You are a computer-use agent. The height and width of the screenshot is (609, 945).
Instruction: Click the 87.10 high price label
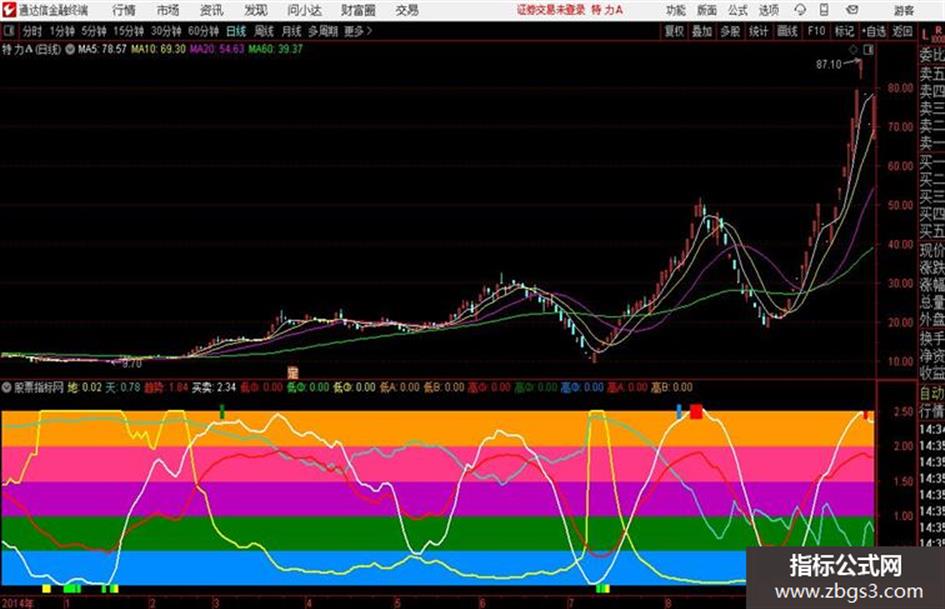click(x=829, y=64)
